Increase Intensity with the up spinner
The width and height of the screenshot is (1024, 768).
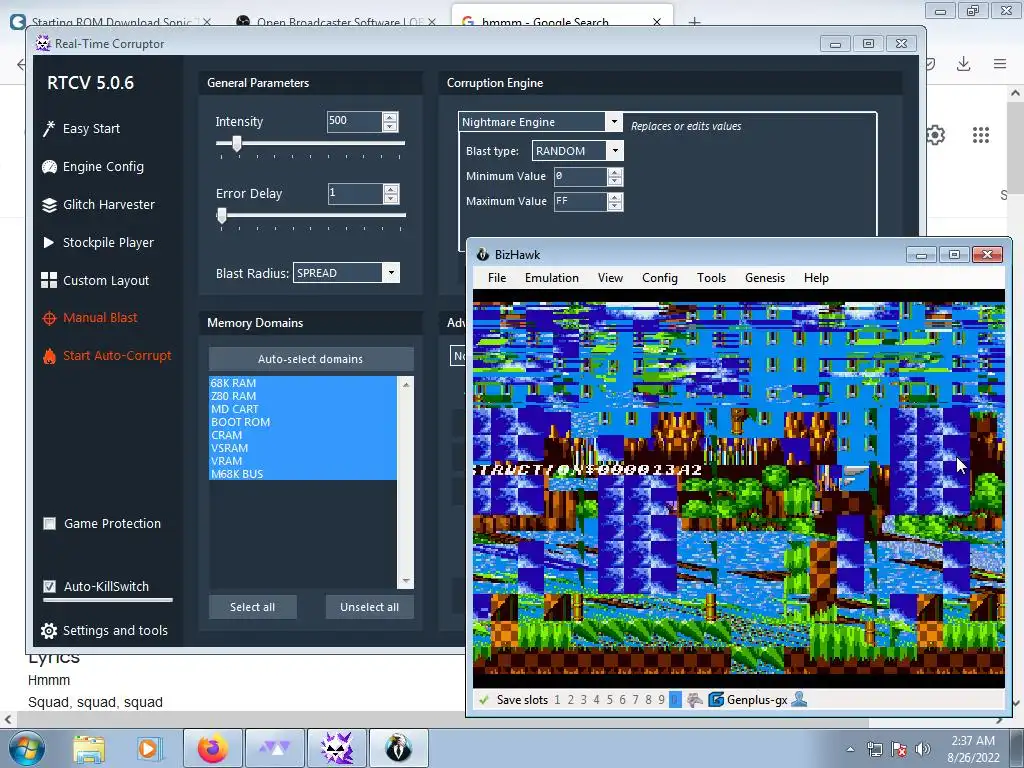click(x=390, y=117)
